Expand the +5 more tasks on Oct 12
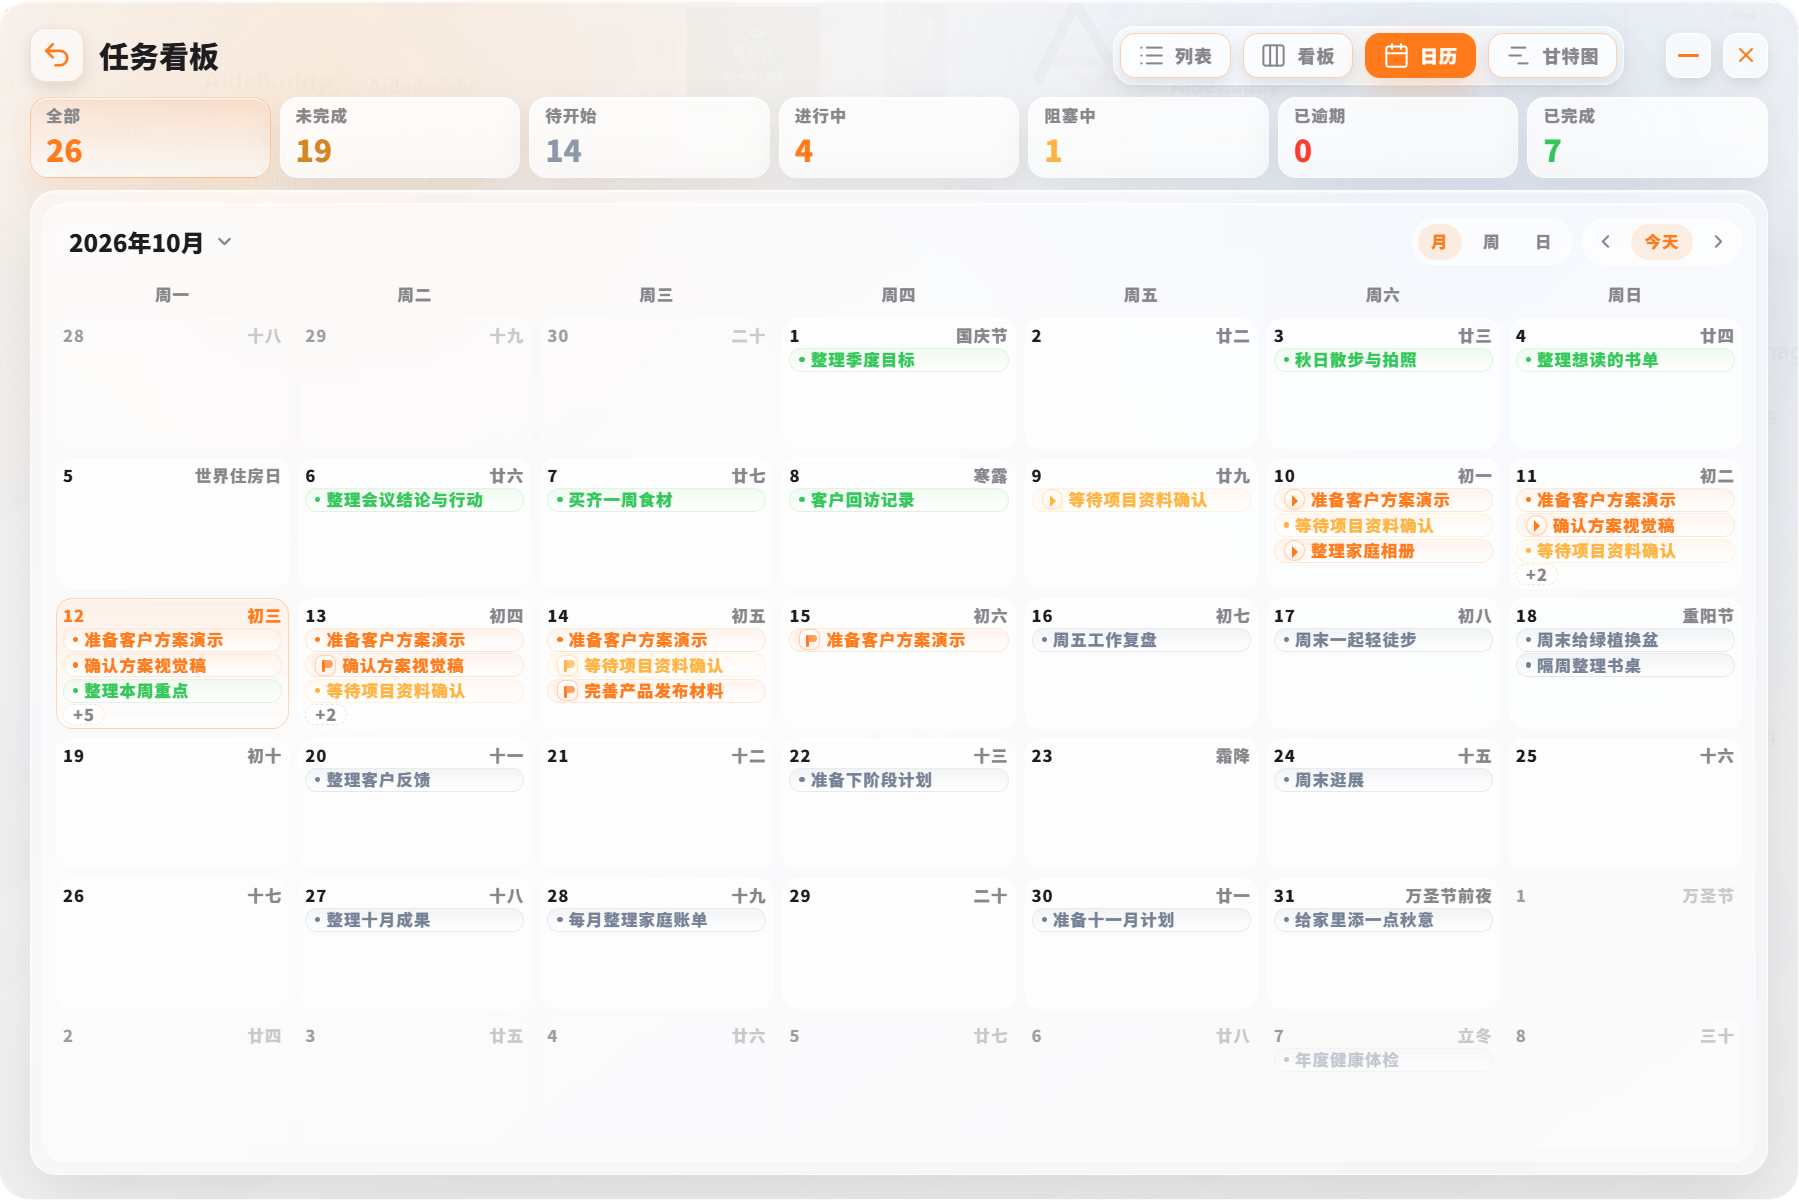The image size is (1799, 1200). click(x=84, y=715)
